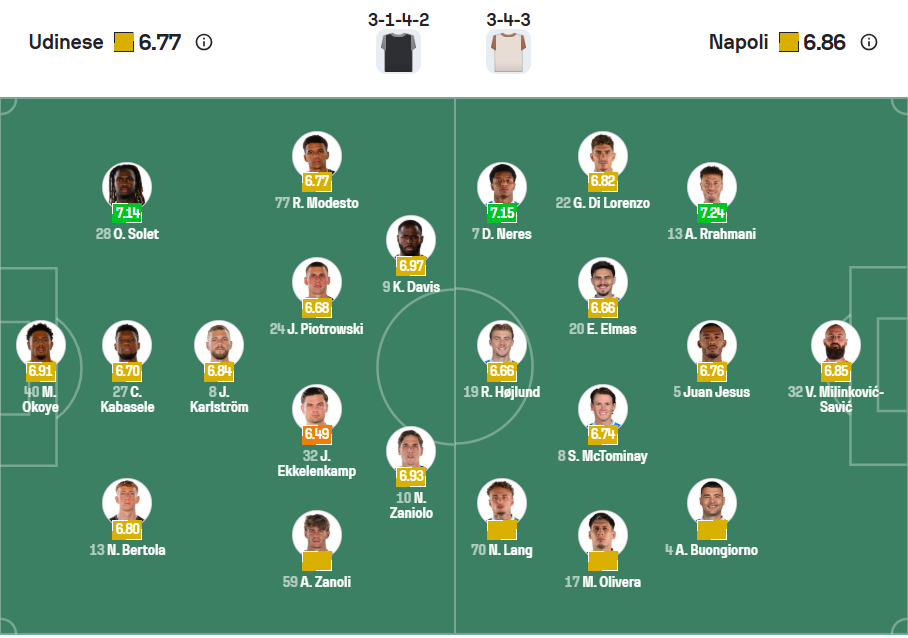Click the Udinese 6.77 team rating
The width and height of the screenshot is (908, 638).
(160, 42)
